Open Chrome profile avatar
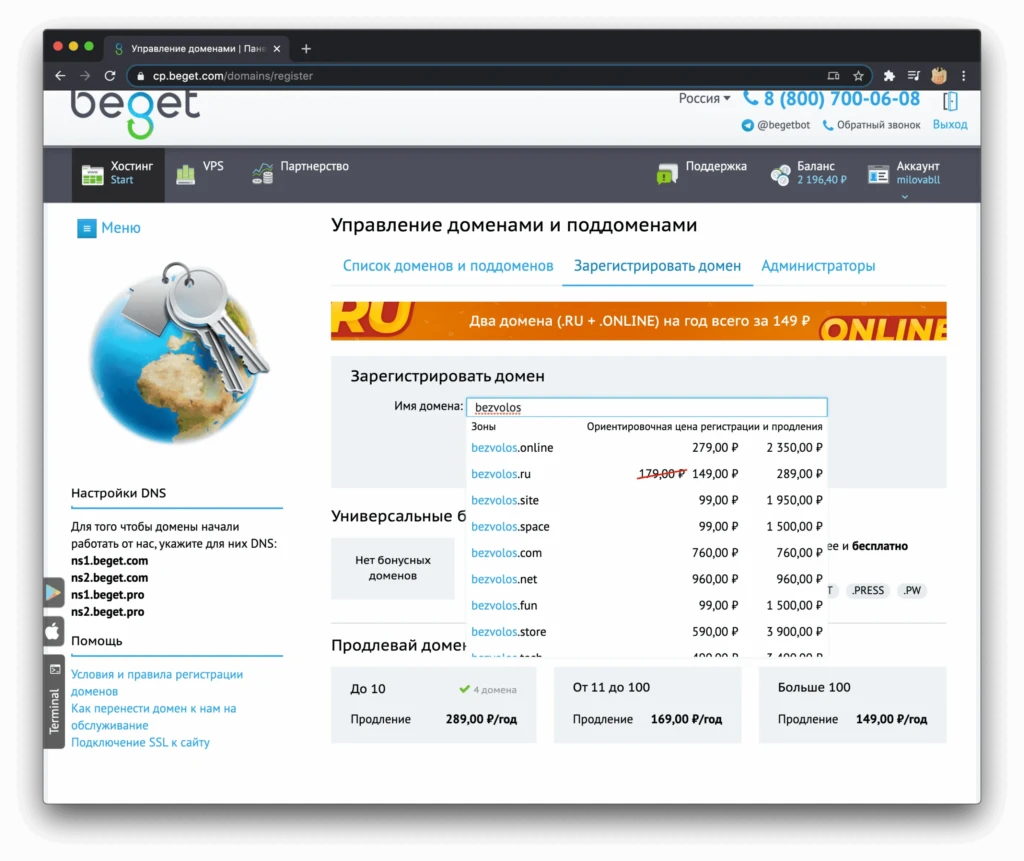The width and height of the screenshot is (1024, 861). coord(938,76)
